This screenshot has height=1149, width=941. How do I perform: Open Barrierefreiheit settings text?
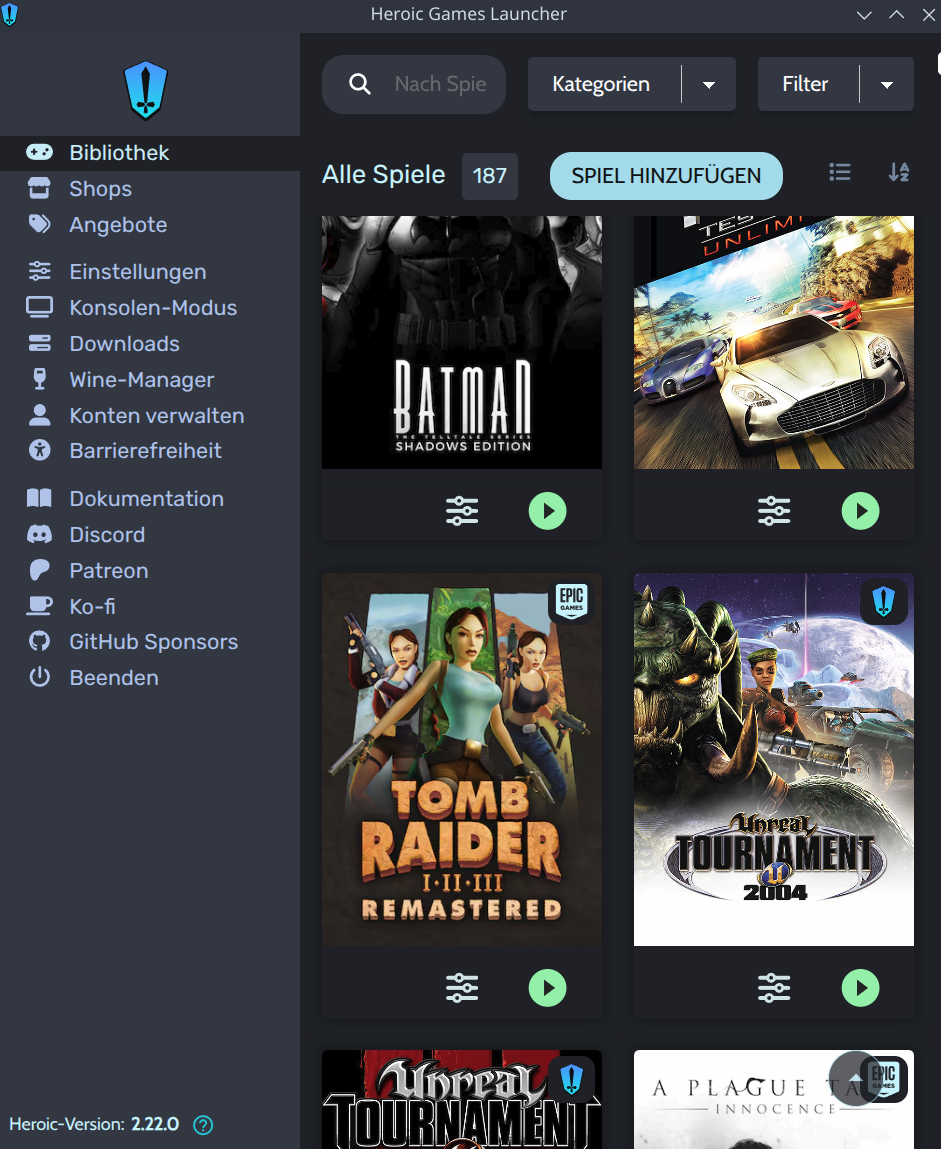[145, 451]
